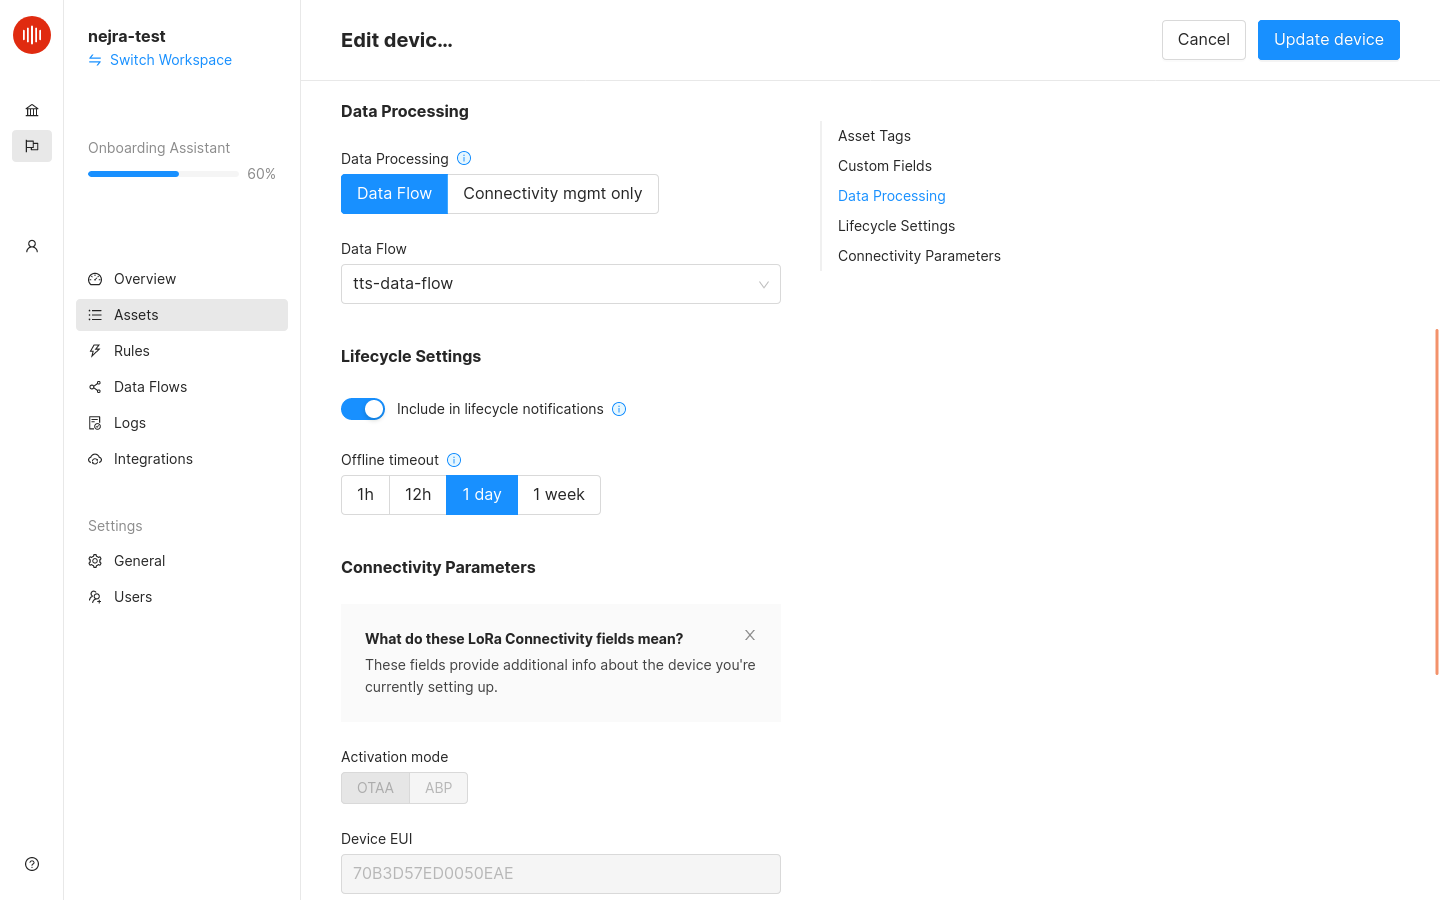Open the Users section icon
1440x900 pixels.
coord(95,596)
